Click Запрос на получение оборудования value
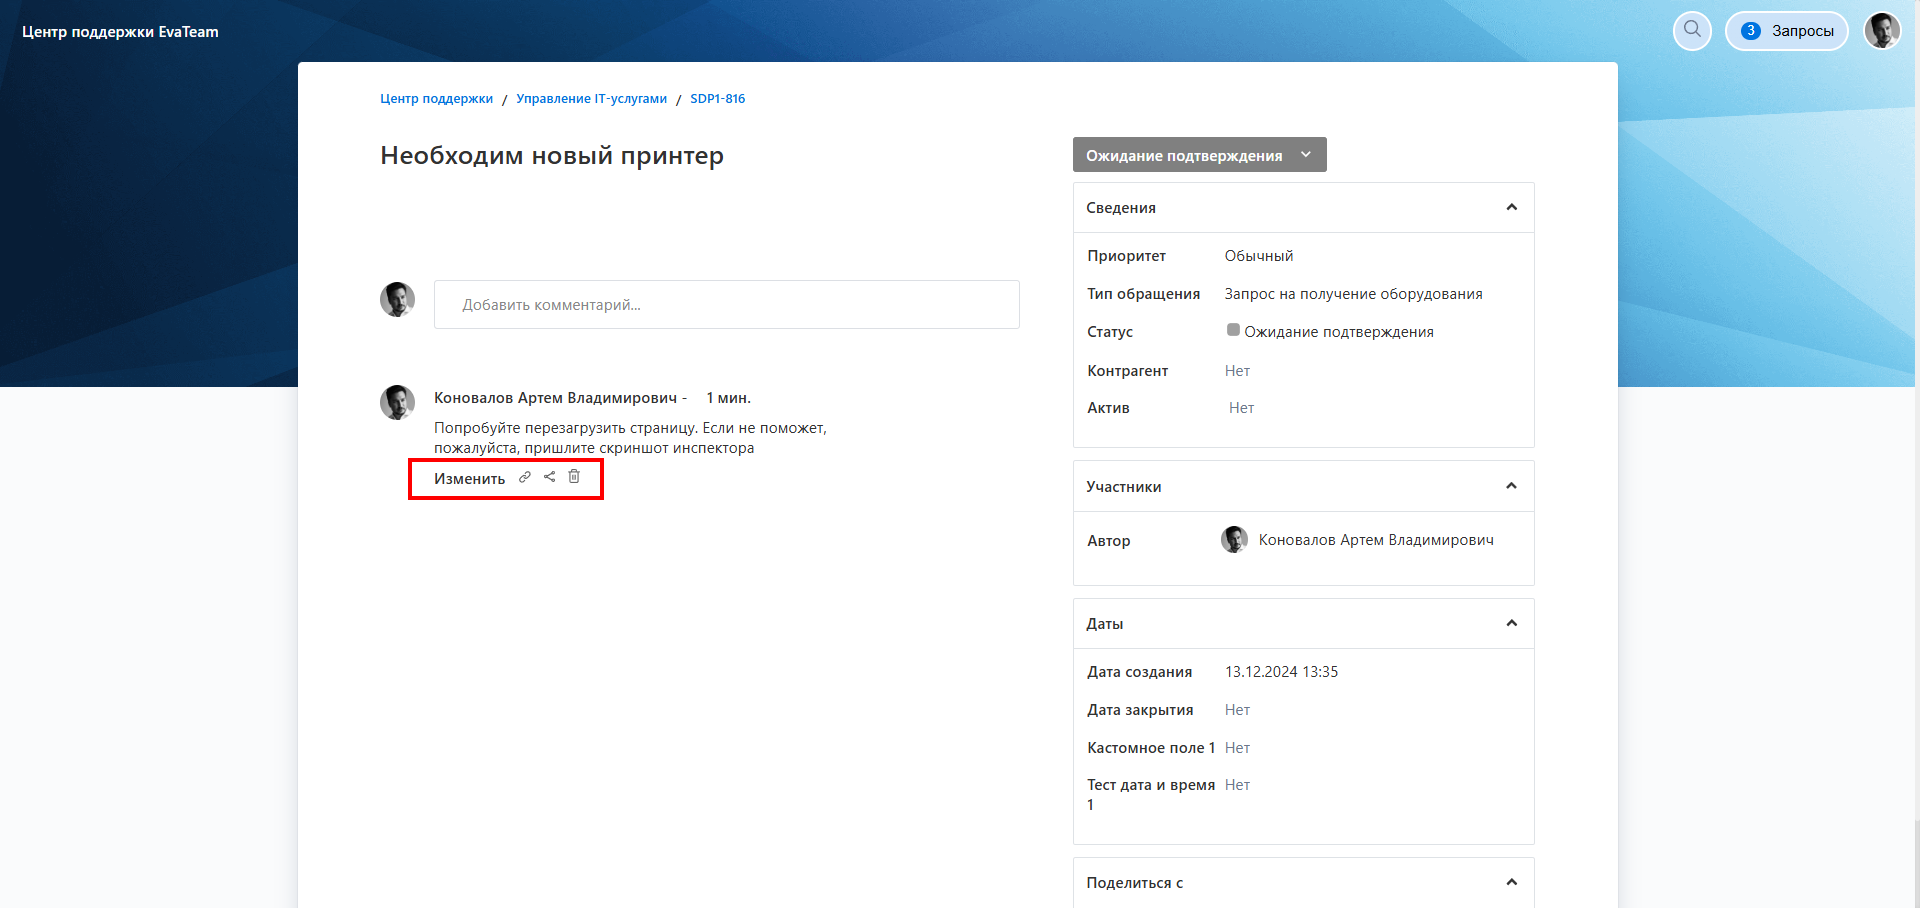 click(x=1353, y=294)
